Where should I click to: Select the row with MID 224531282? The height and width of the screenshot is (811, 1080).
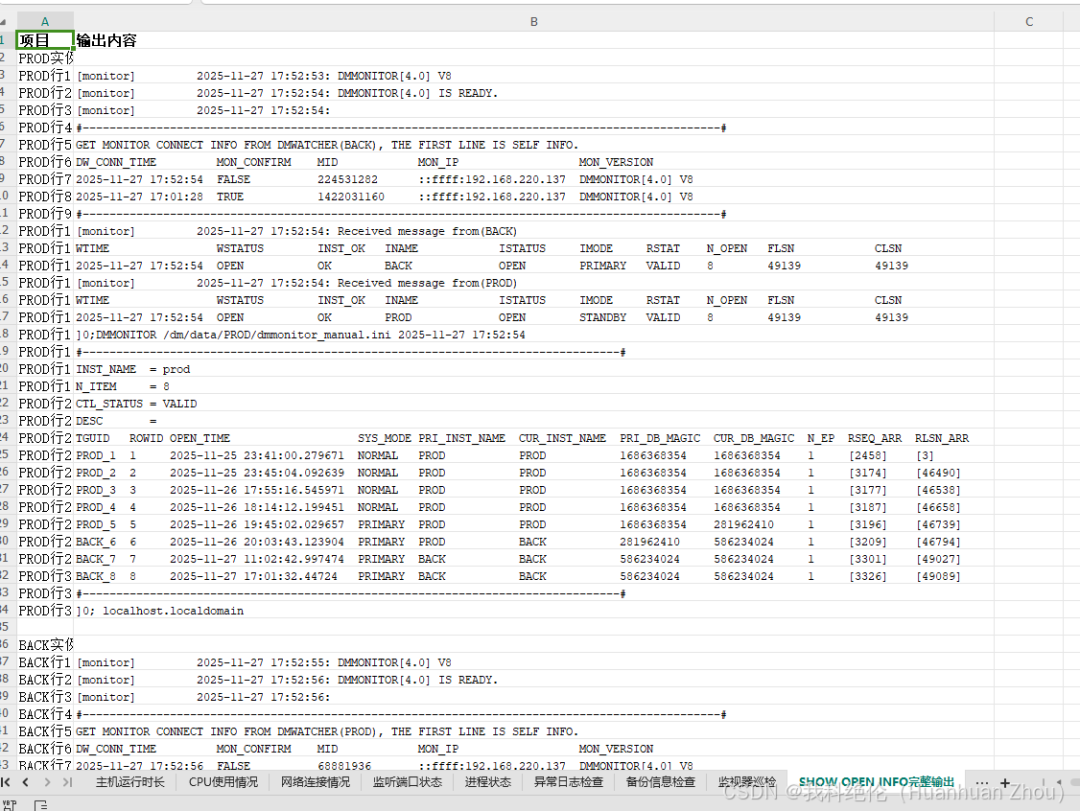[x=534, y=179]
